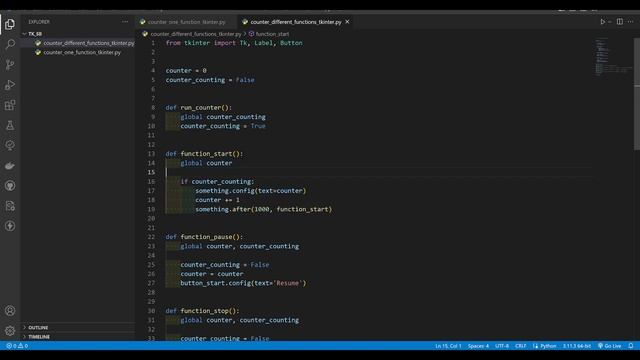
Task: Click 'from tkinter import' on line 1
Action: [x=200, y=43]
